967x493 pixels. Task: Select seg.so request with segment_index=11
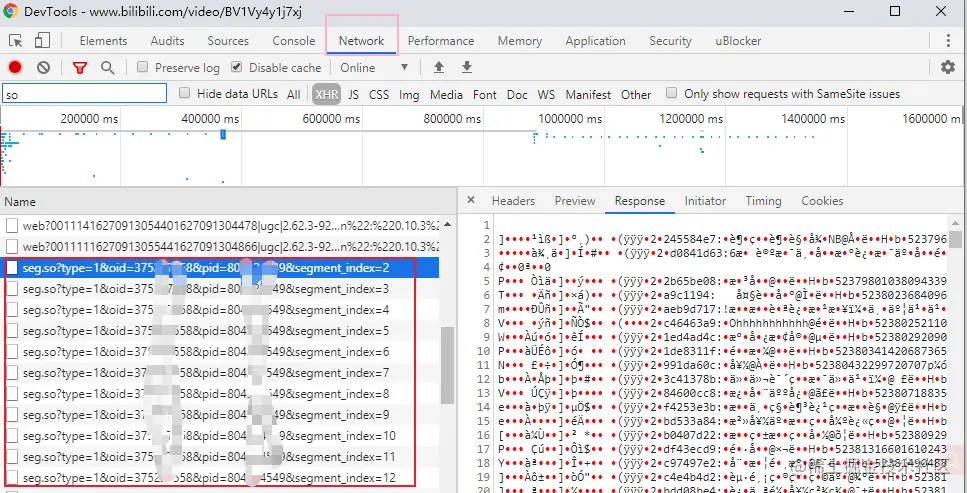click(222, 457)
